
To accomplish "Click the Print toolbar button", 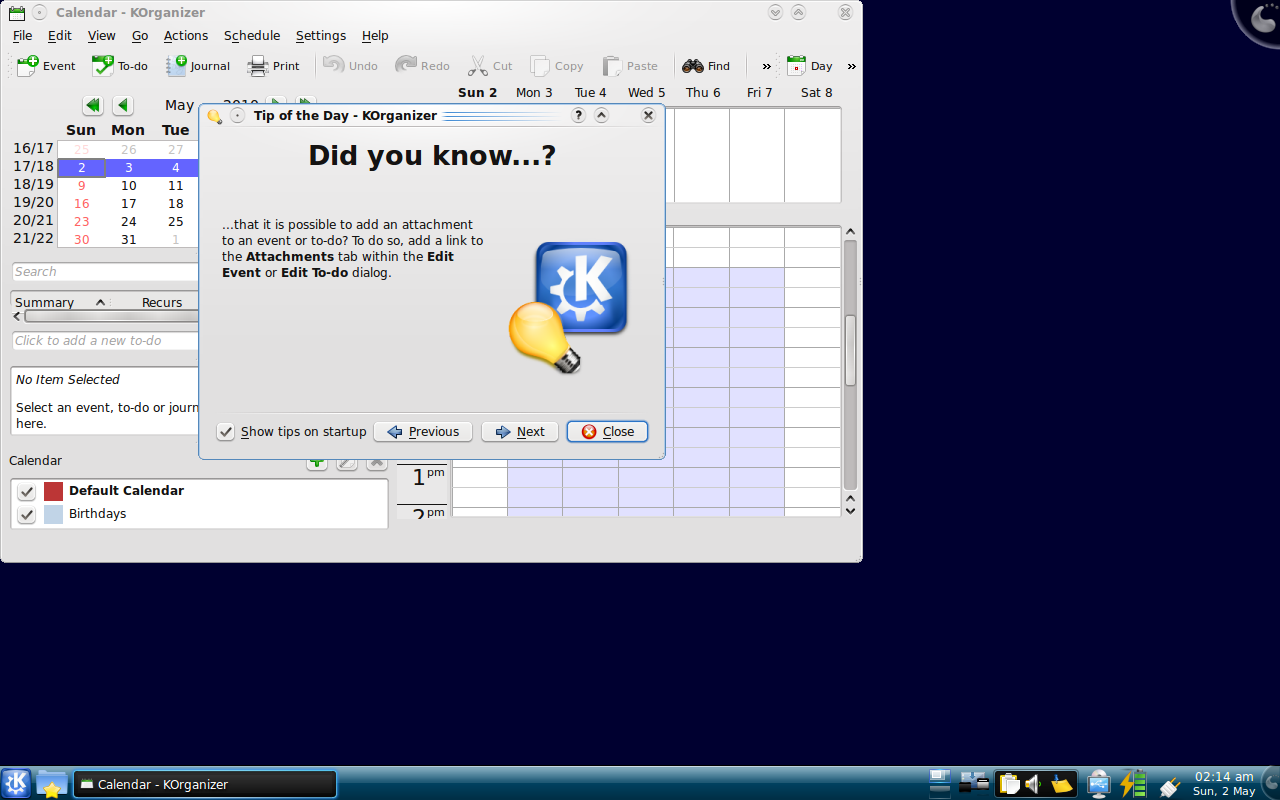I will (x=274, y=66).
